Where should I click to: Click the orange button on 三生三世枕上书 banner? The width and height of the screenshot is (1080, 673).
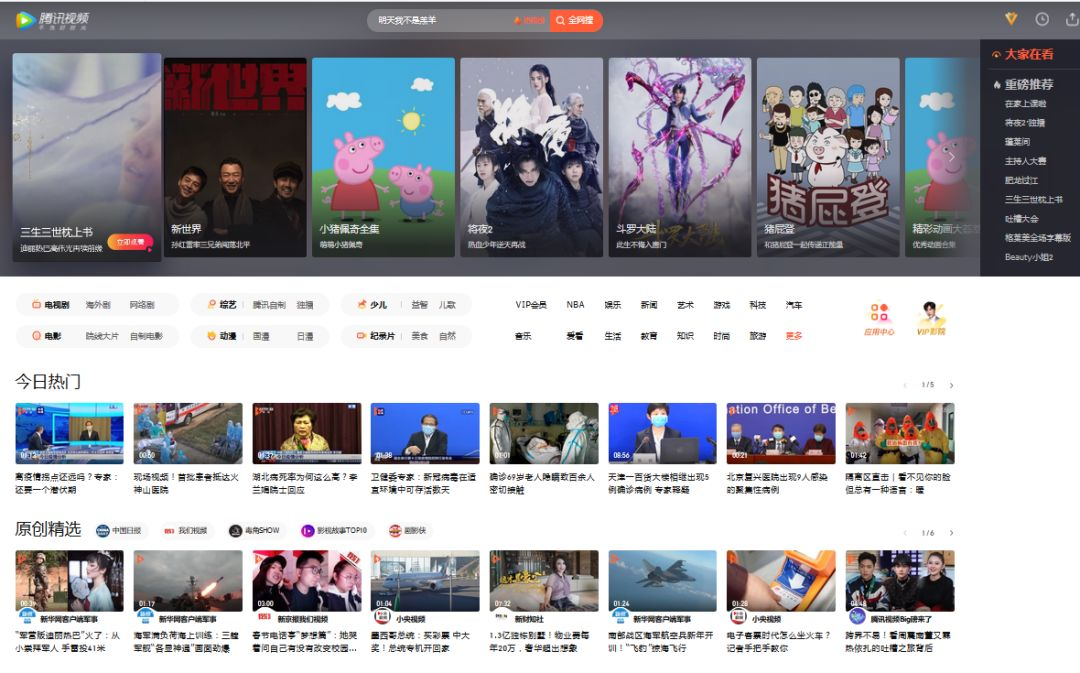tap(130, 242)
